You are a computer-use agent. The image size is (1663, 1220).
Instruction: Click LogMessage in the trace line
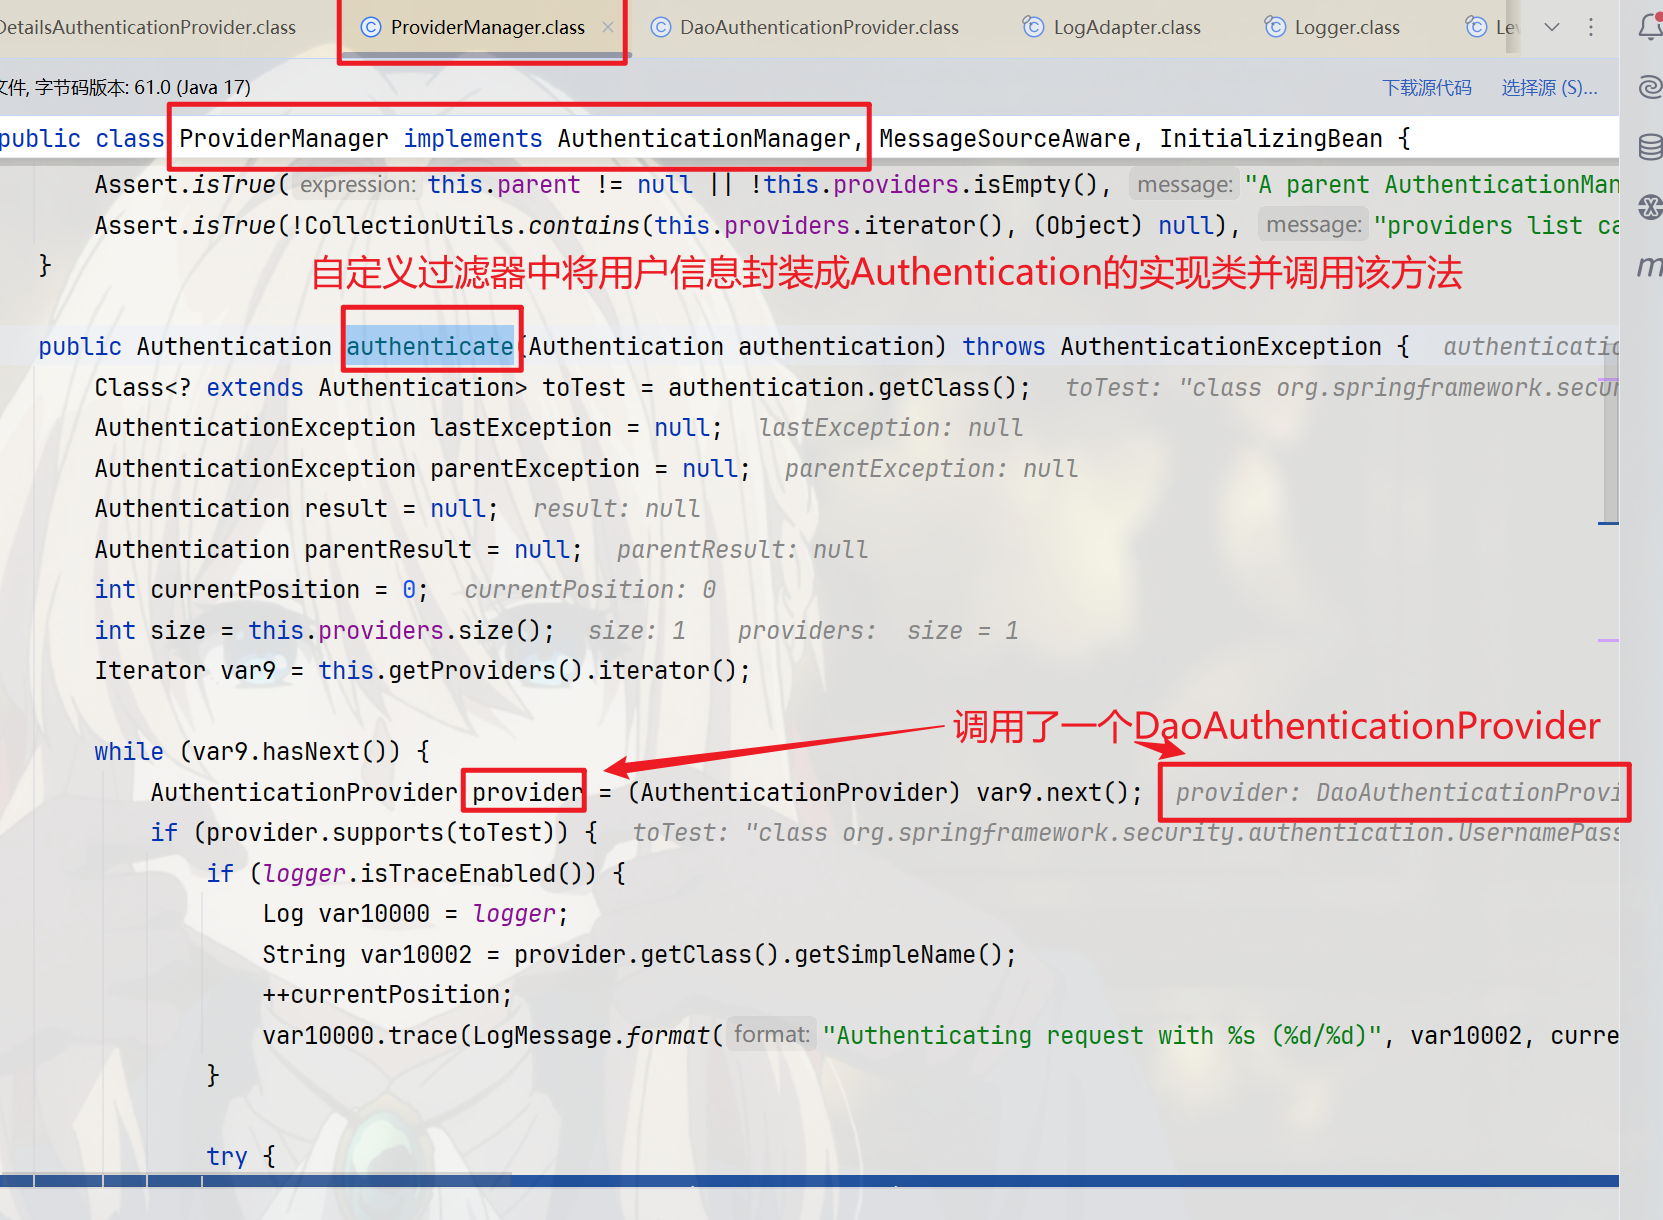click(x=541, y=1036)
